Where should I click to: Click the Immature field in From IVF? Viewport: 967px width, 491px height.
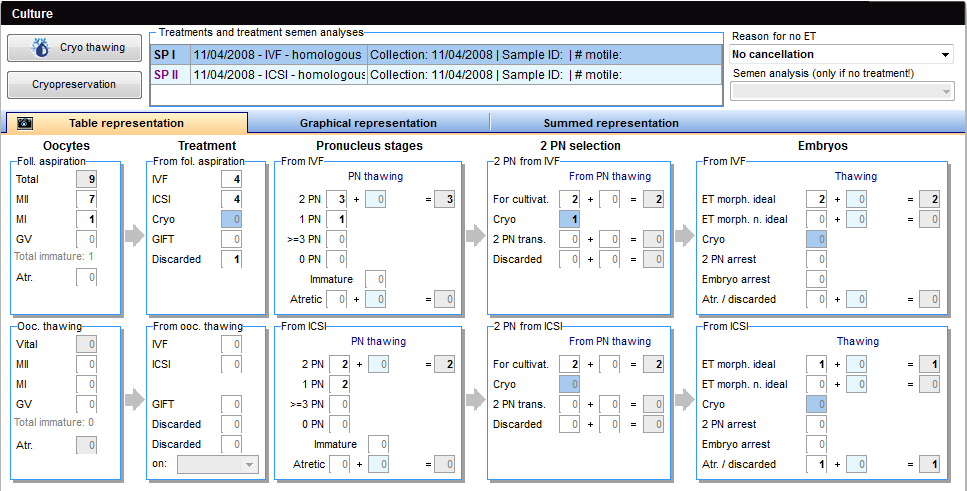(375, 279)
